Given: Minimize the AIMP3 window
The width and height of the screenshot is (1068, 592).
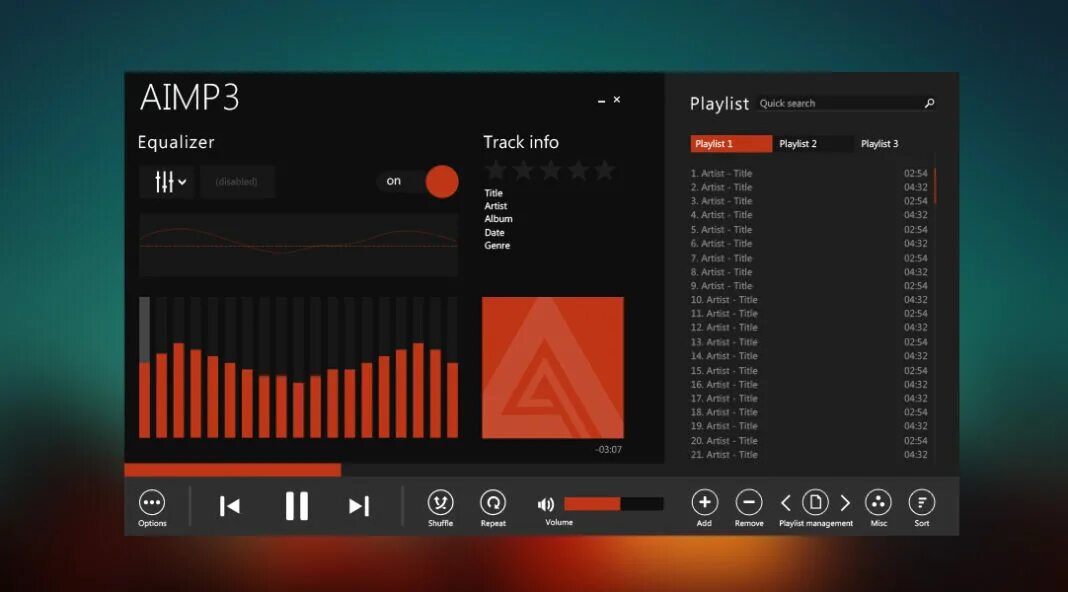Looking at the screenshot, I should point(601,101).
